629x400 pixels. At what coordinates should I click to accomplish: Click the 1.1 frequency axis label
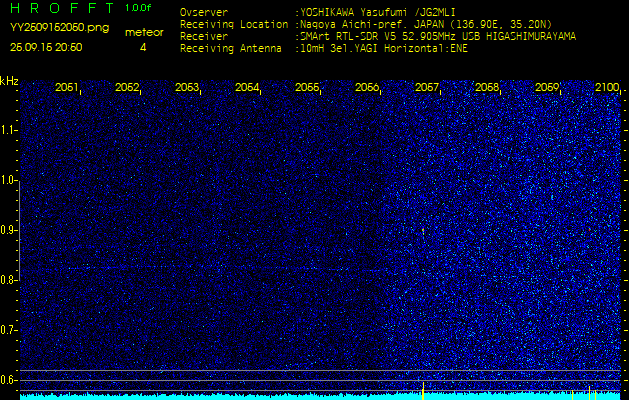(x=8, y=130)
